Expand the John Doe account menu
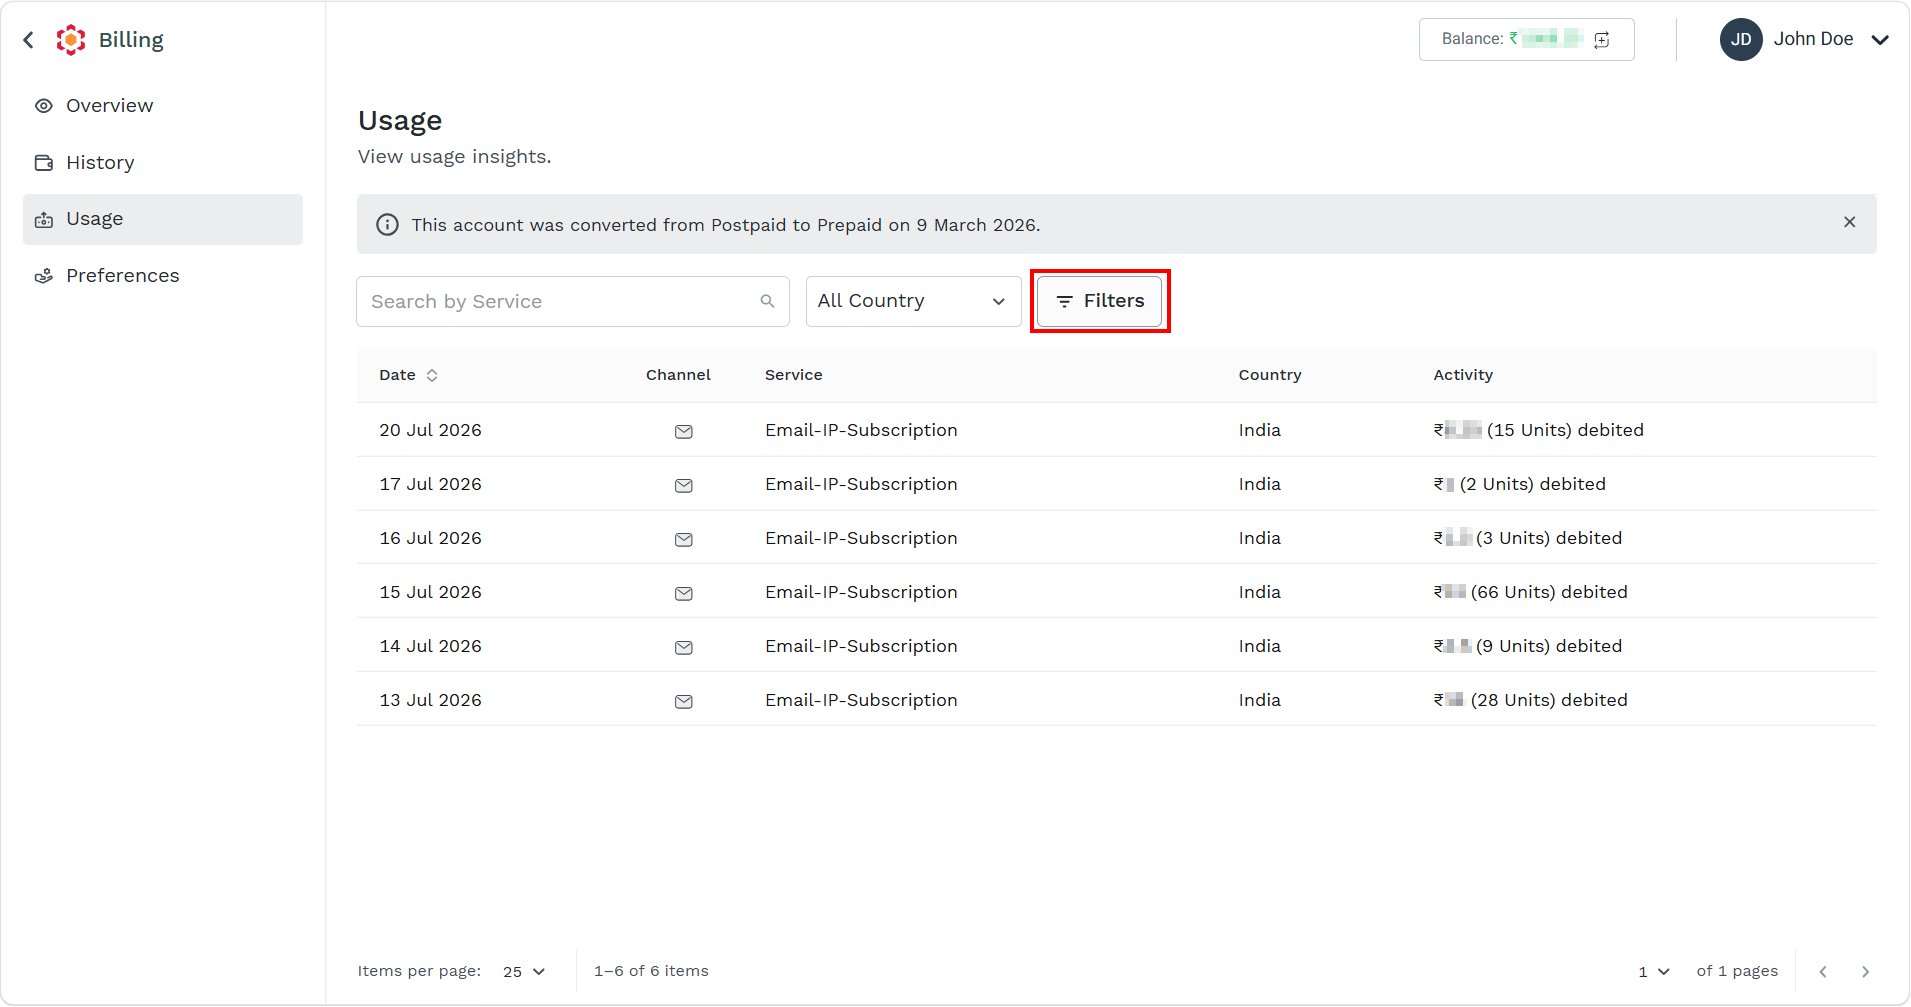 (1880, 40)
